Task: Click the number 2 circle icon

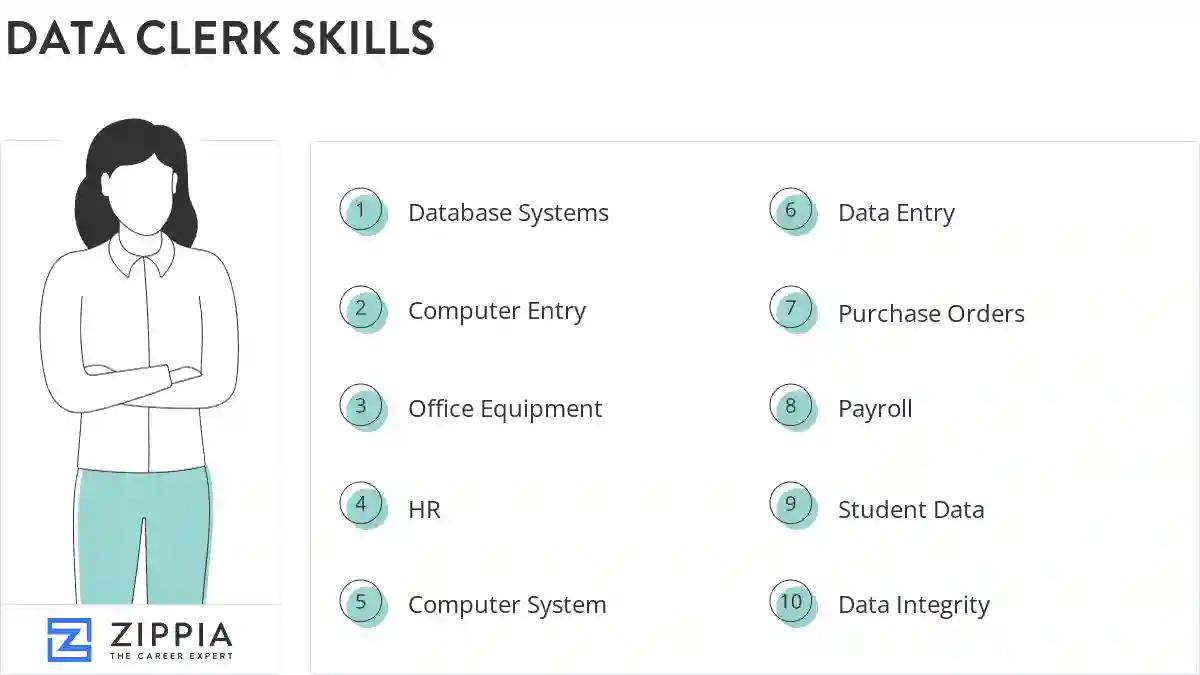Action: (361, 309)
